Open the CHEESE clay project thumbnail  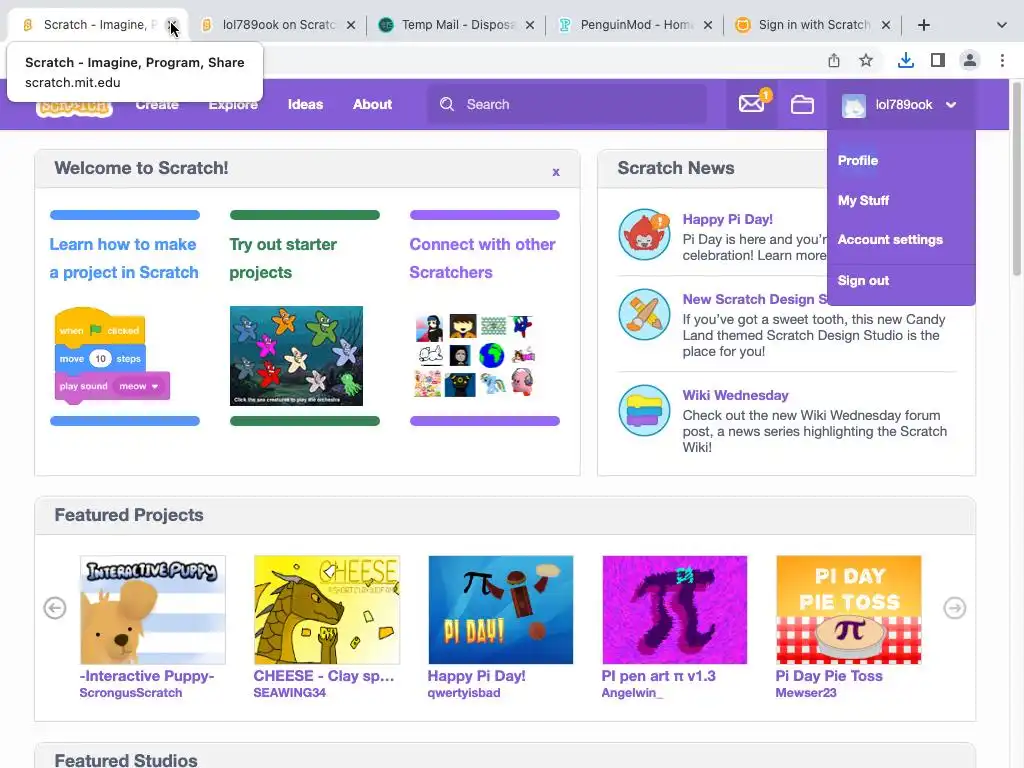tap(327, 609)
